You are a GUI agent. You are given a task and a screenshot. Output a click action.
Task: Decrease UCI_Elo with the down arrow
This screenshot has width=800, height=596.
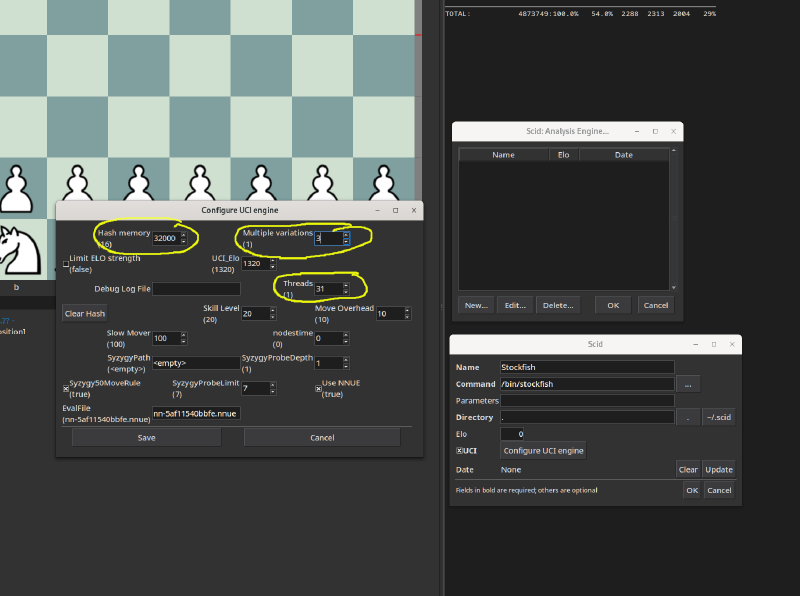pos(274,266)
